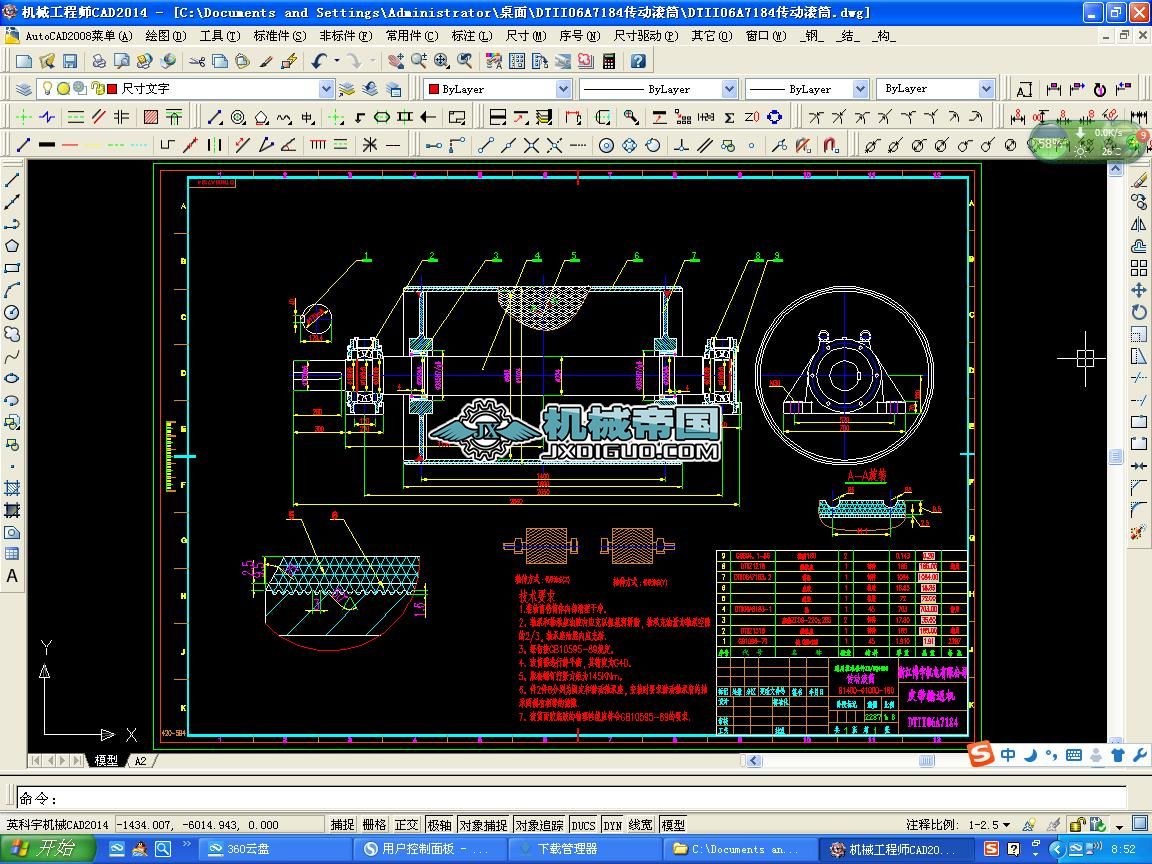The width and height of the screenshot is (1152, 864).
Task: Open the 标准件(S) menu
Action: coord(279,35)
